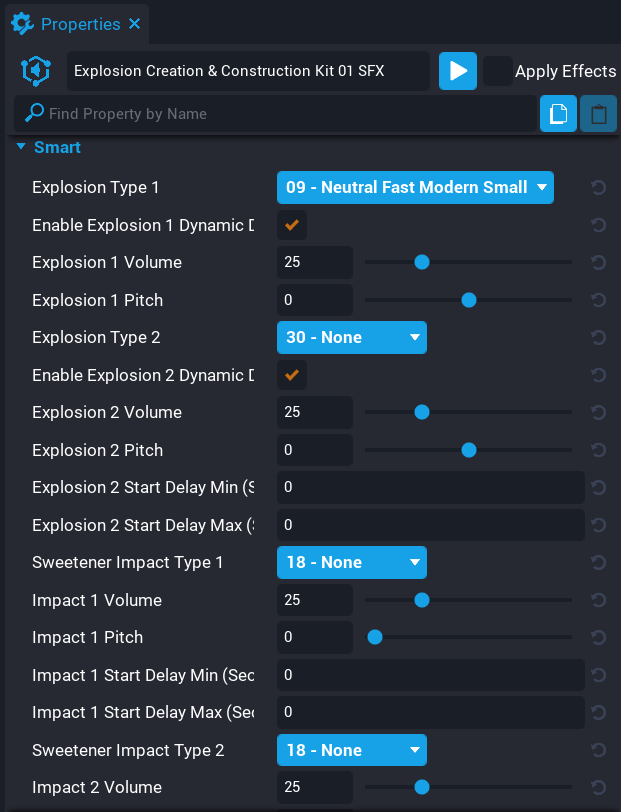This screenshot has height=812, width=621.
Task: Reset the Impact 1 Pitch property
Action: (597, 637)
